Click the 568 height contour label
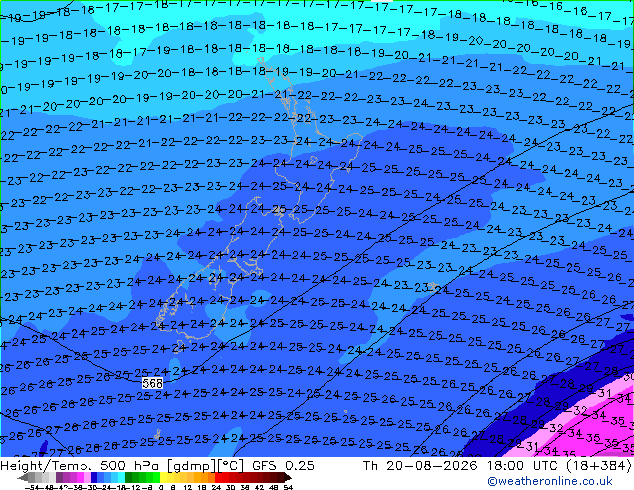 pyautogui.click(x=152, y=383)
